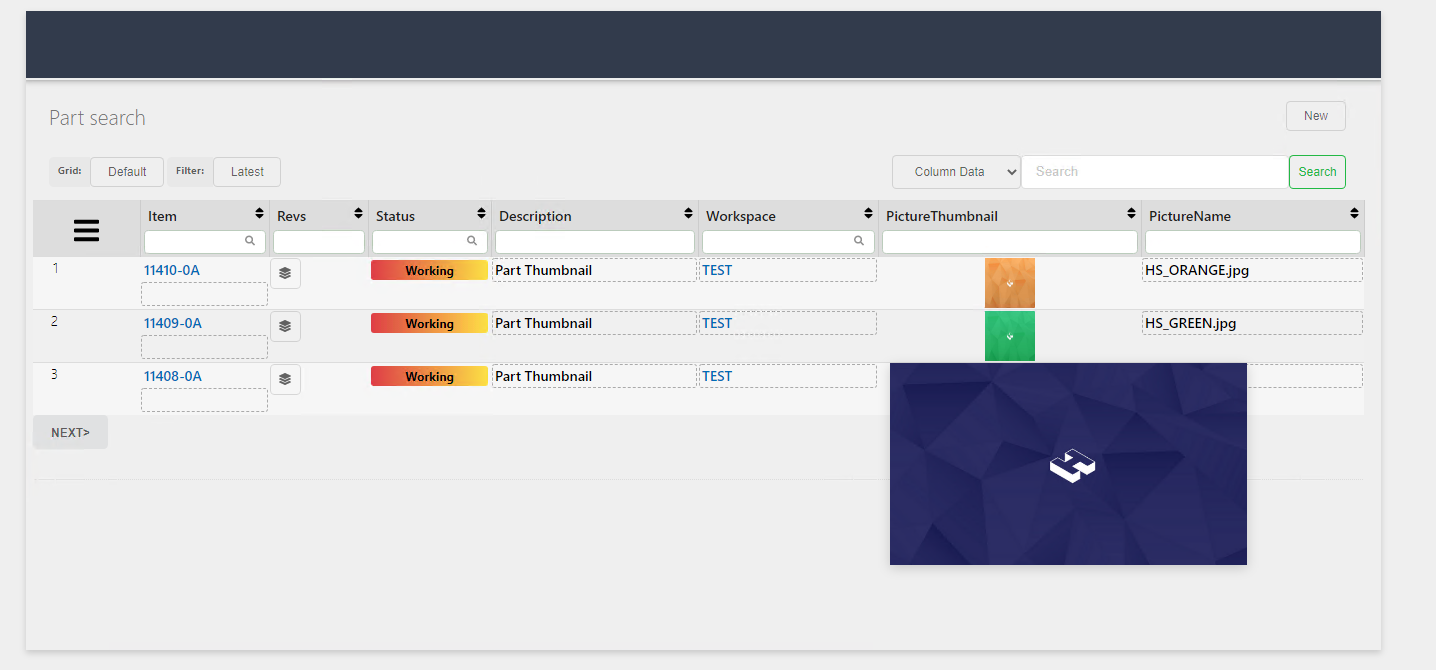
Task: Sort by the PictureThumbnail column arrows
Action: click(1131, 214)
